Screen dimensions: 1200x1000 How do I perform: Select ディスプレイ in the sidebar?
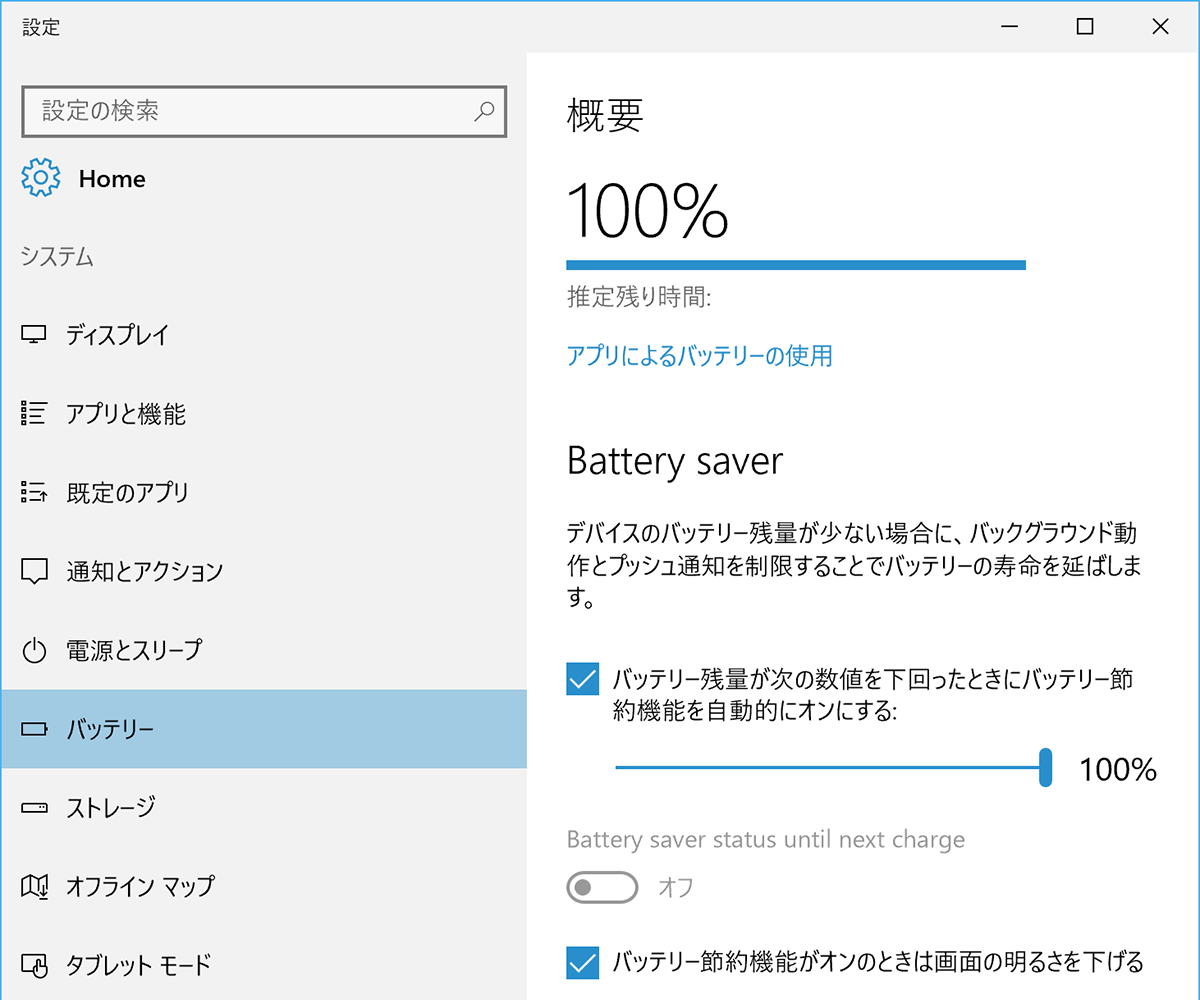[x=117, y=335]
